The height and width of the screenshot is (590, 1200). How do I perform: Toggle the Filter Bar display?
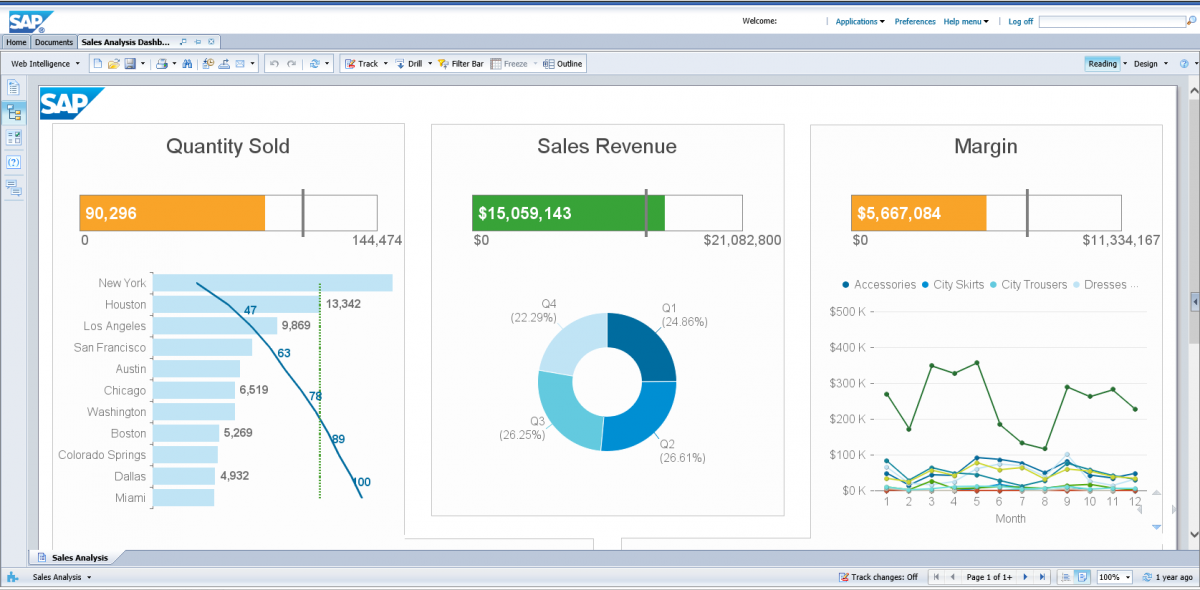pyautogui.click(x=460, y=64)
